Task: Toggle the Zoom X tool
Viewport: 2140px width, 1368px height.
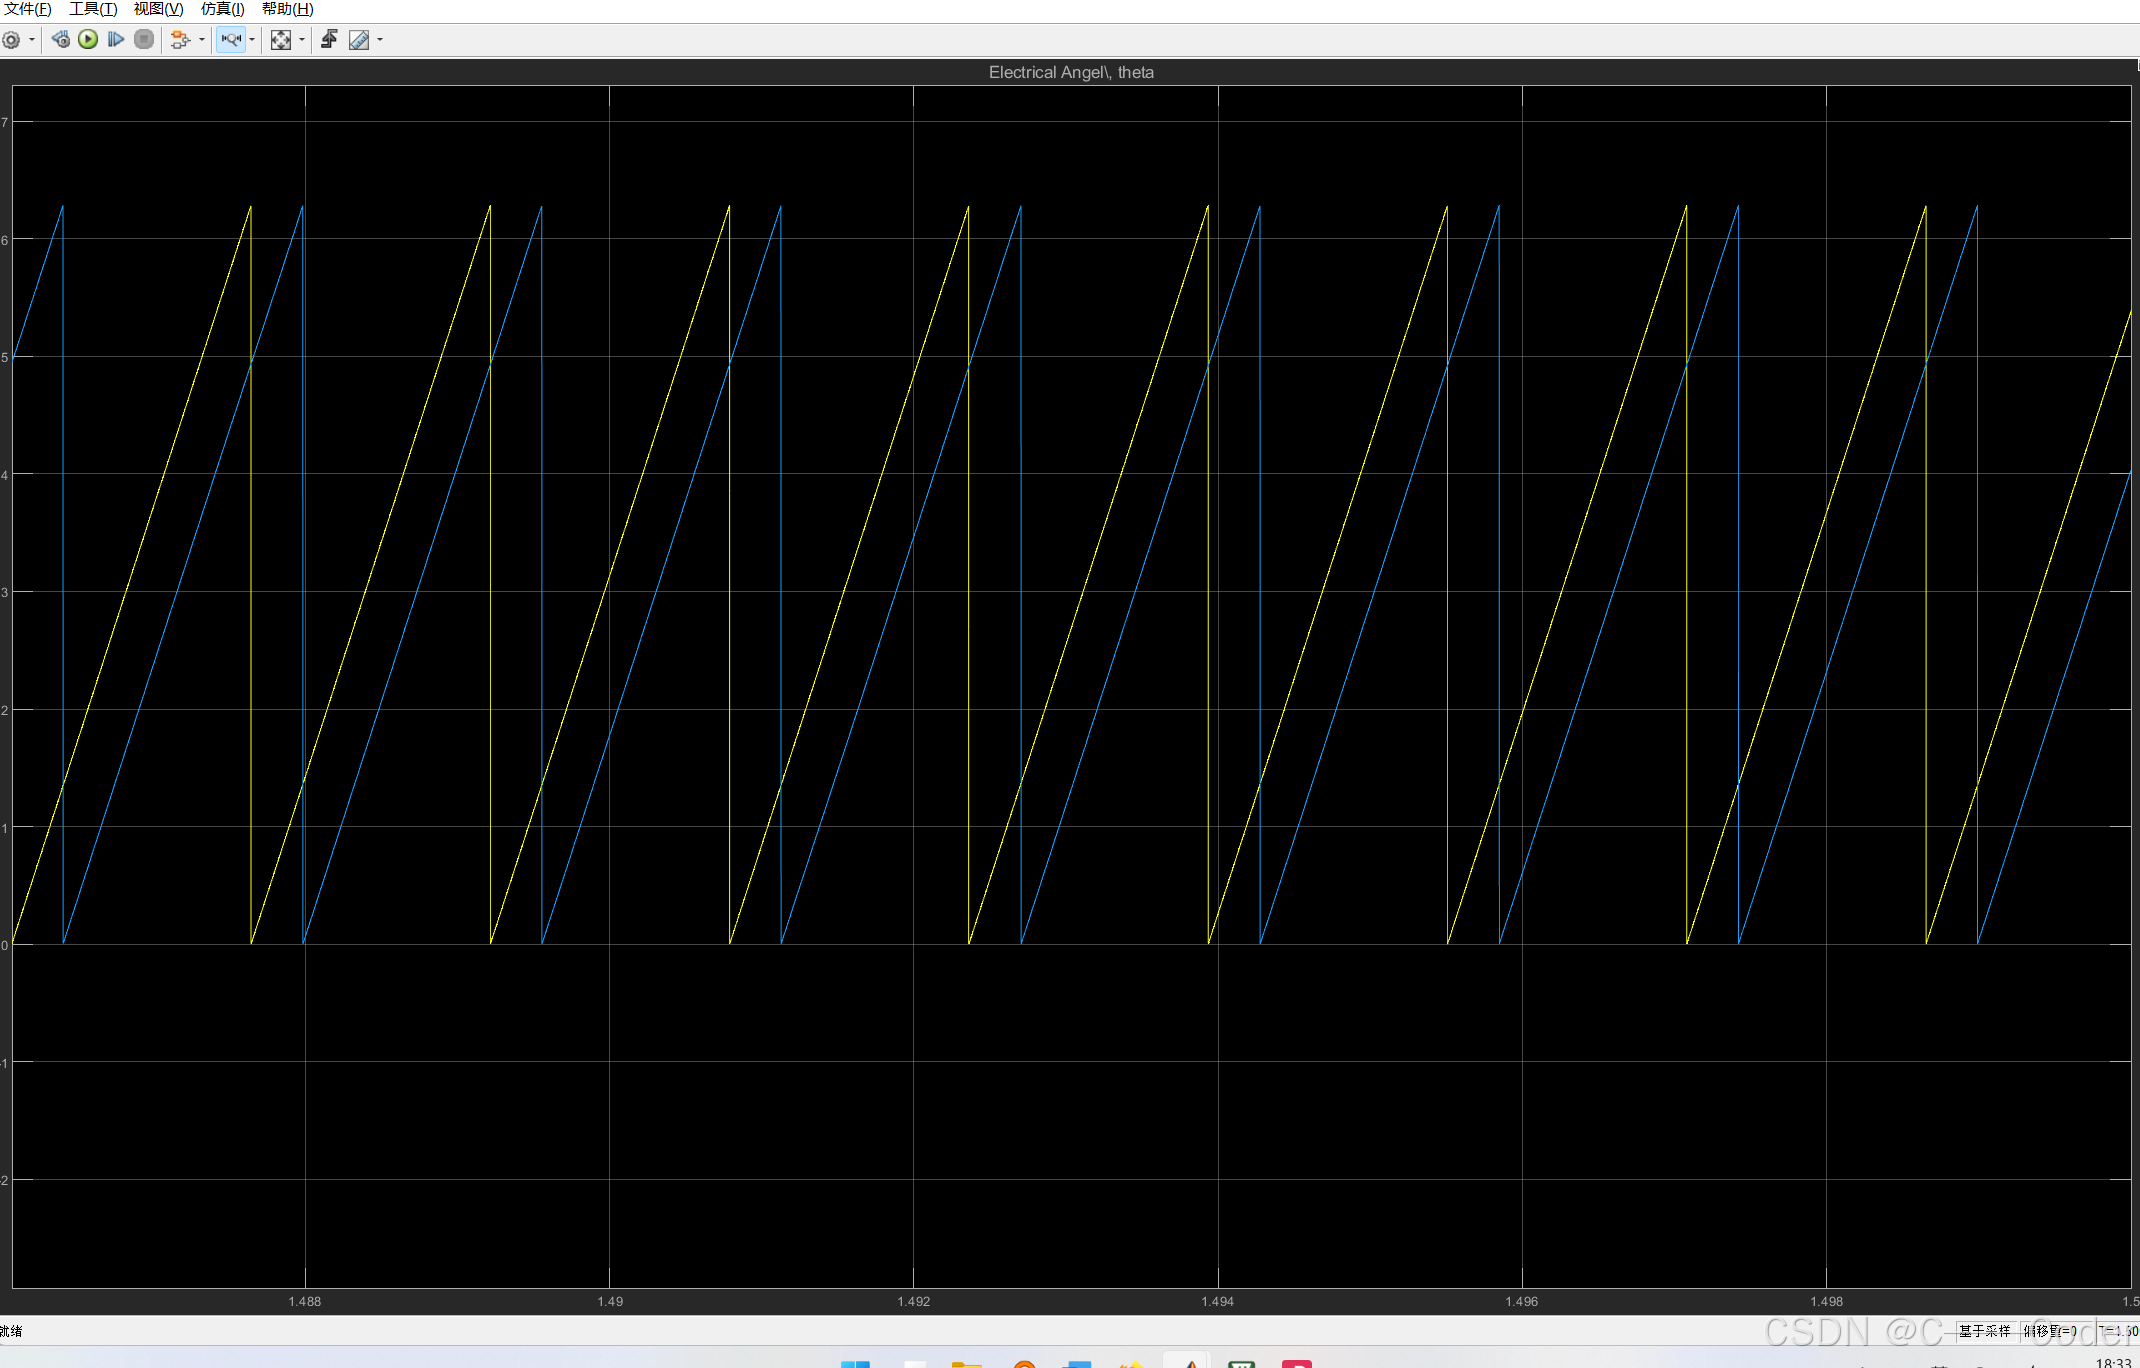Action: pos(231,40)
